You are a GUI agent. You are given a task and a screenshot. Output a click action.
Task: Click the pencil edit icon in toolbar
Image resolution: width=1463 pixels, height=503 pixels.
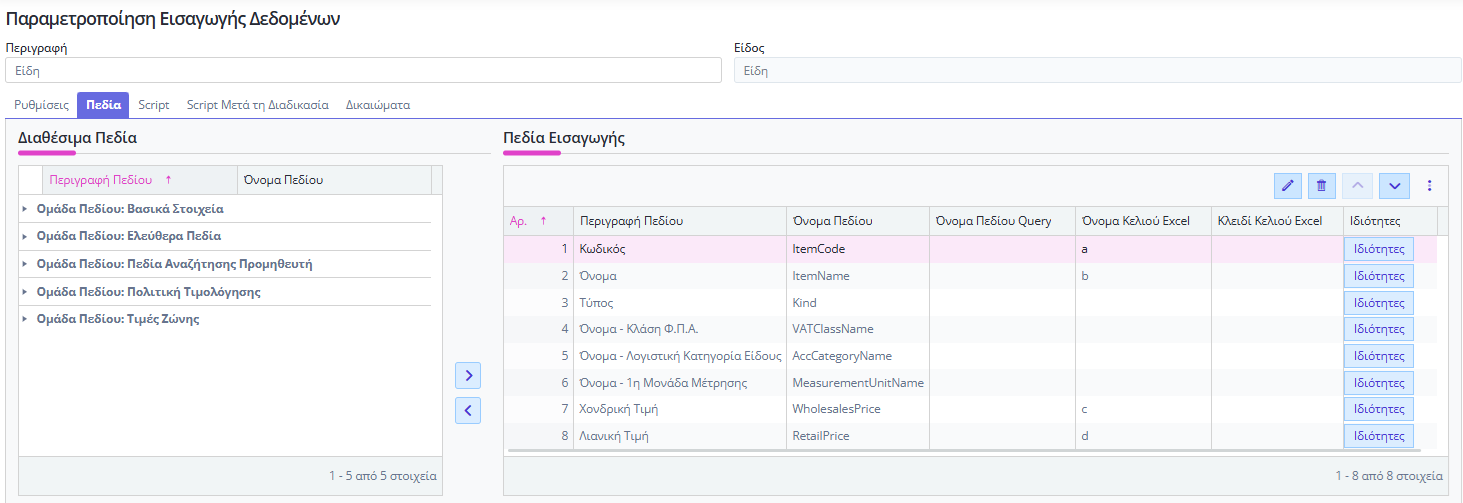click(x=1287, y=186)
